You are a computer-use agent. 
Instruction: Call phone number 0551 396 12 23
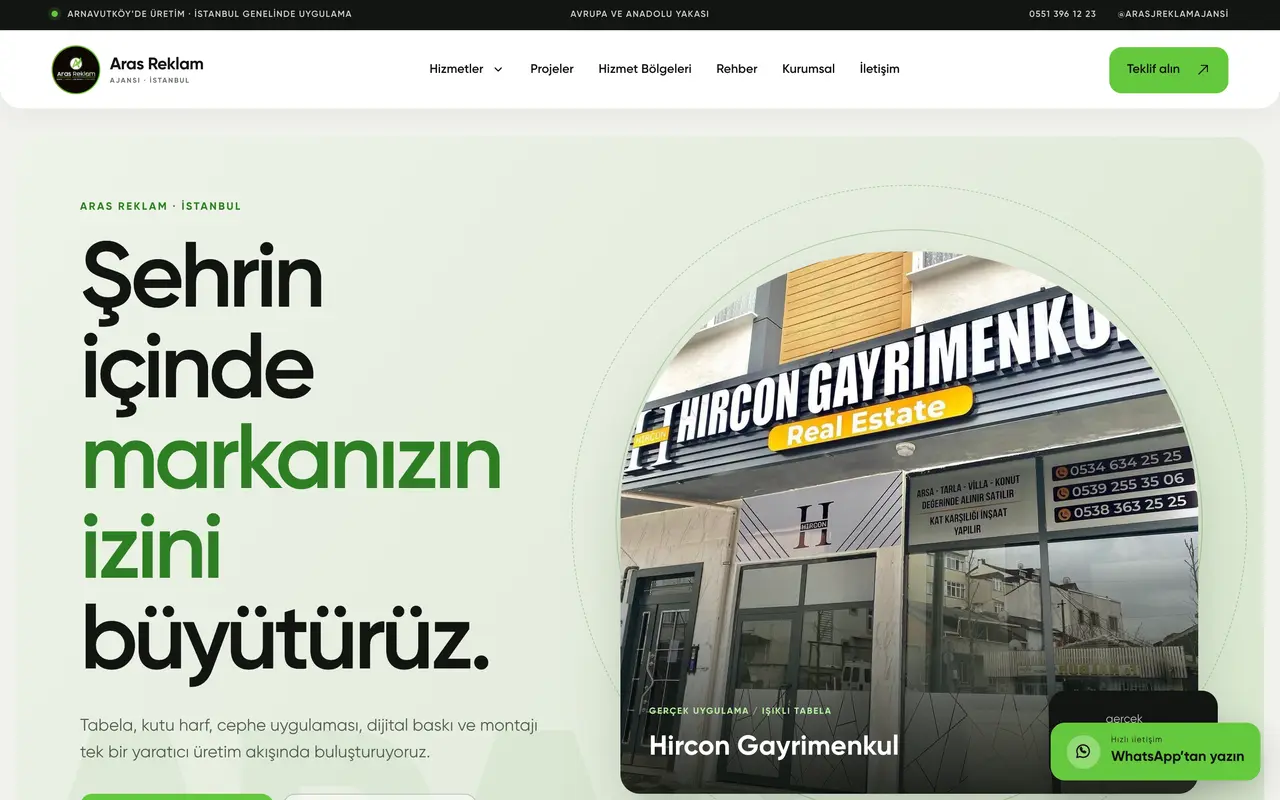tap(1062, 14)
